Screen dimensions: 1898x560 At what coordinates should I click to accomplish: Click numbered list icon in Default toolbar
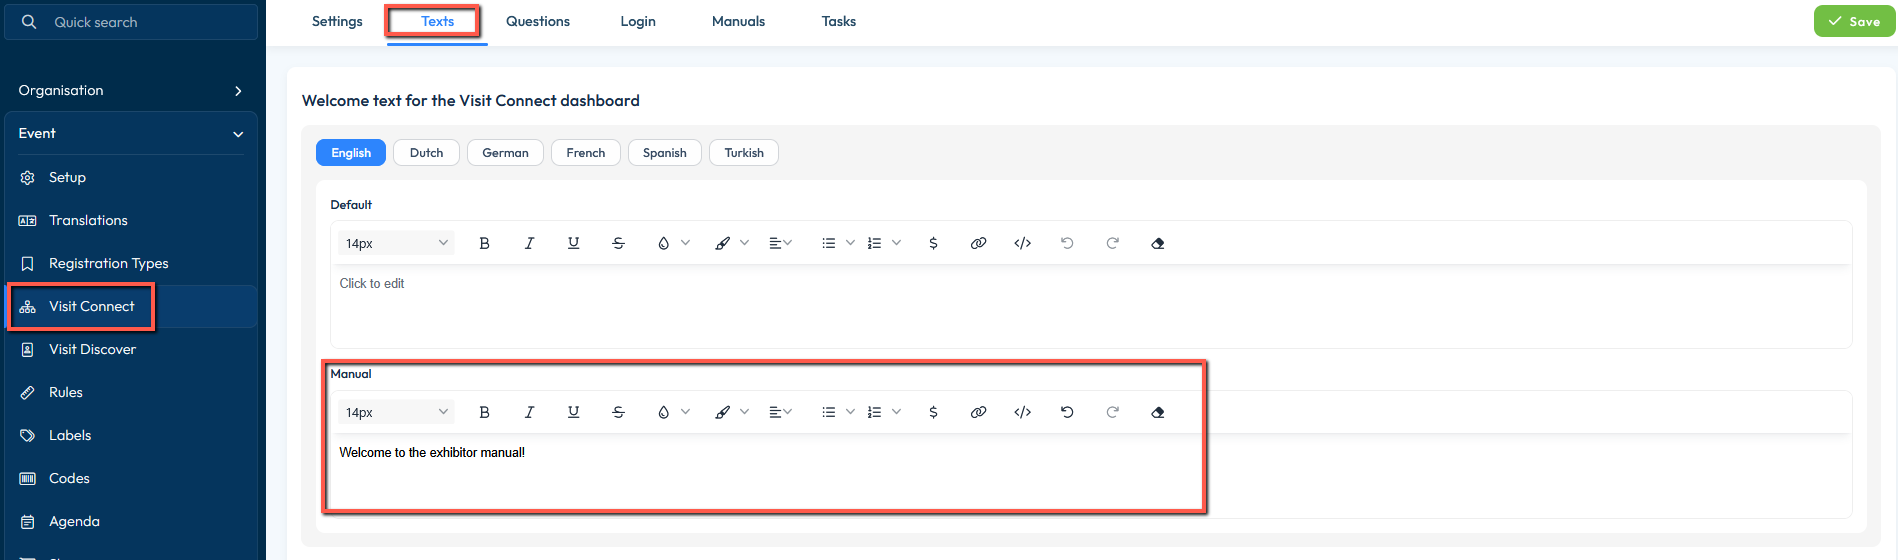pyautogui.click(x=874, y=243)
